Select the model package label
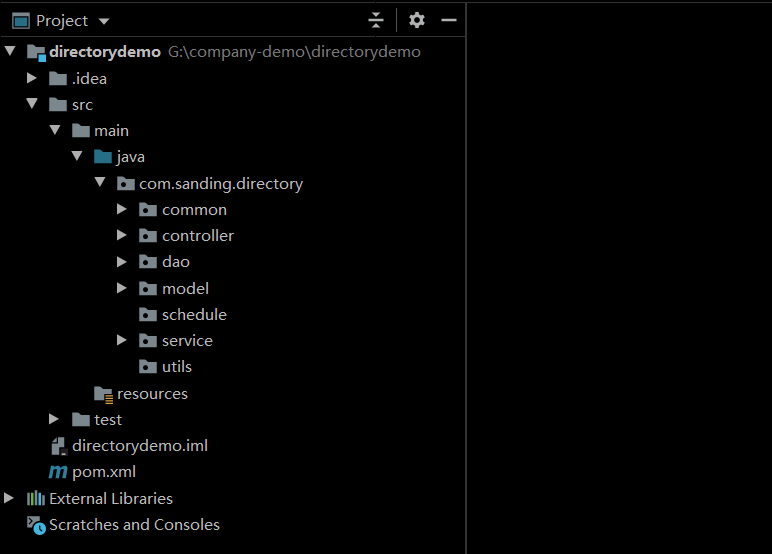The image size is (772, 554). pyautogui.click(x=185, y=289)
